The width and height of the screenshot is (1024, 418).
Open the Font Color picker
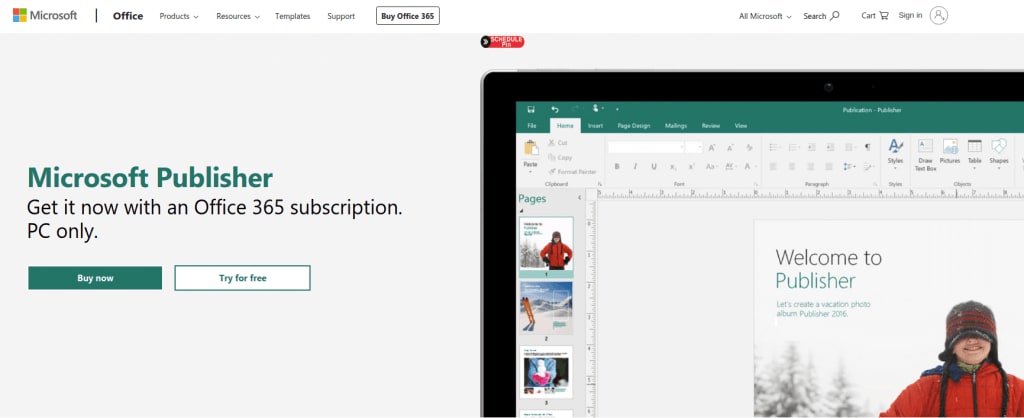click(x=749, y=167)
